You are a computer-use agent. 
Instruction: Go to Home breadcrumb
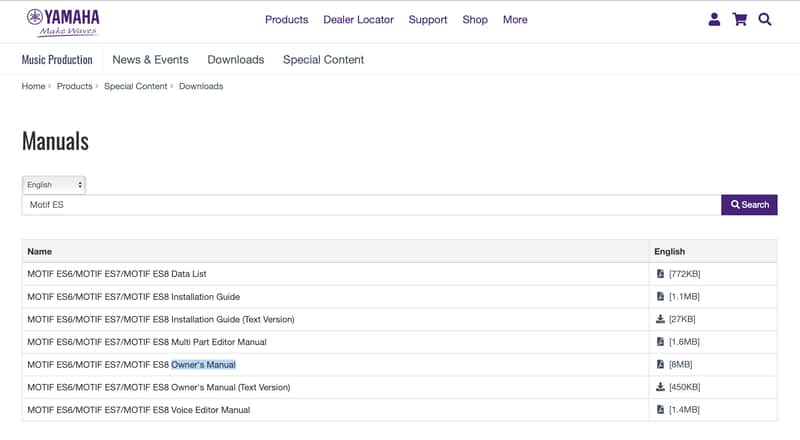[x=33, y=86]
